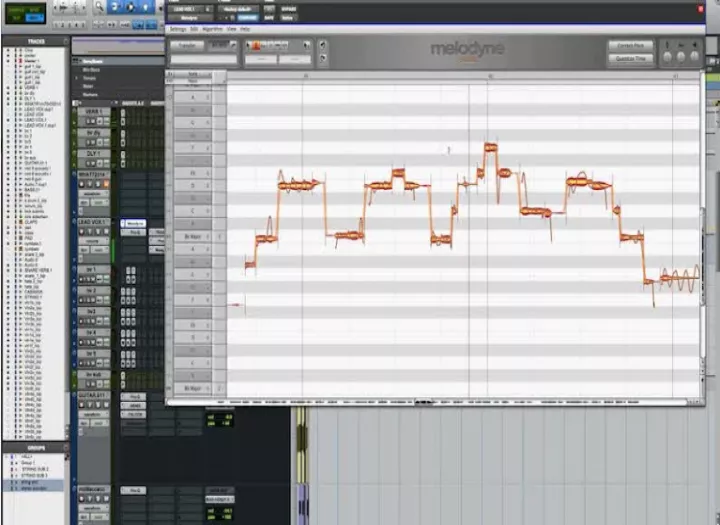This screenshot has height=525, width=720.
Task: Click the Correct Pitch button
Action: [x=631, y=45]
